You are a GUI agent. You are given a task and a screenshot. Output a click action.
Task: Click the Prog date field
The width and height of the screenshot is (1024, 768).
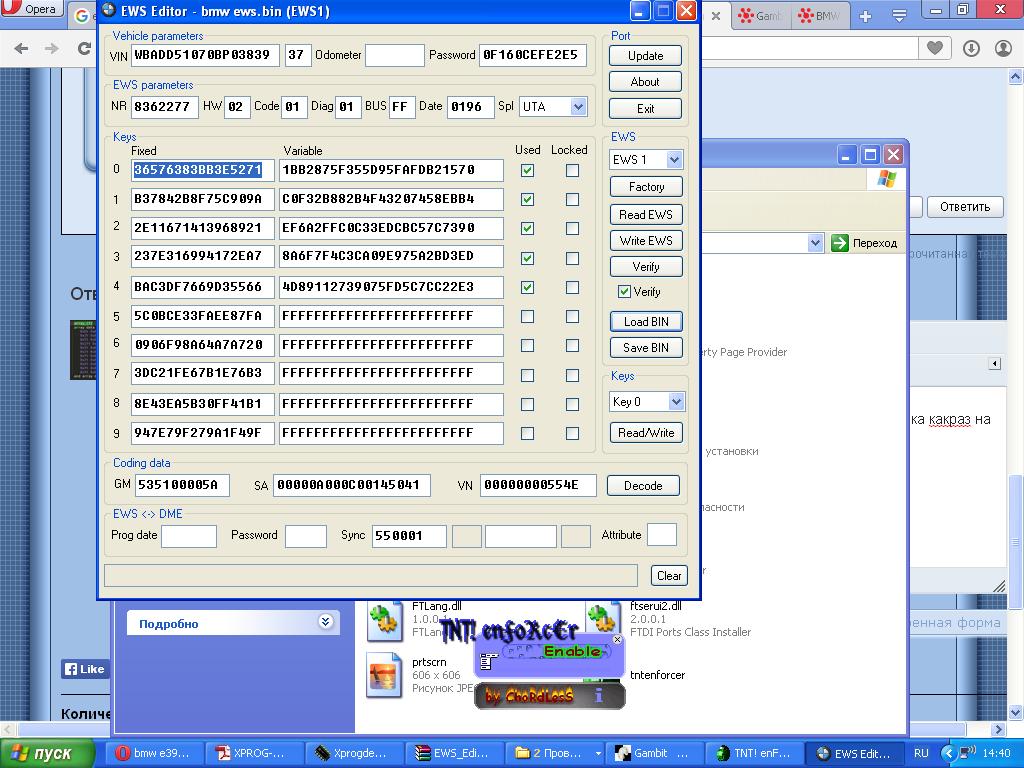[189, 536]
